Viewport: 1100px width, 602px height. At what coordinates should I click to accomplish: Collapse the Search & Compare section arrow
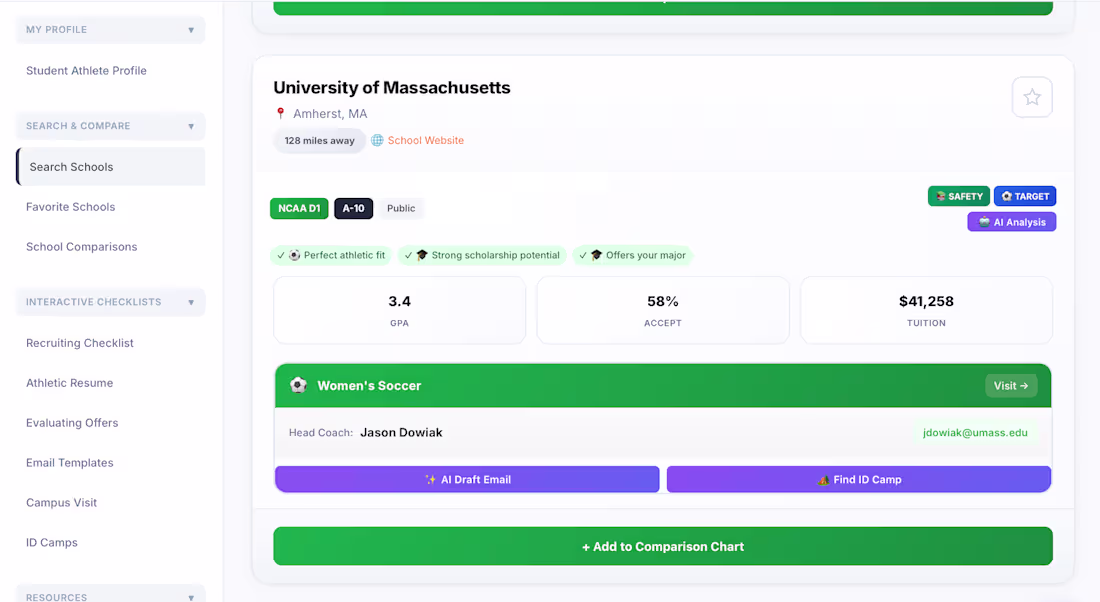(191, 126)
